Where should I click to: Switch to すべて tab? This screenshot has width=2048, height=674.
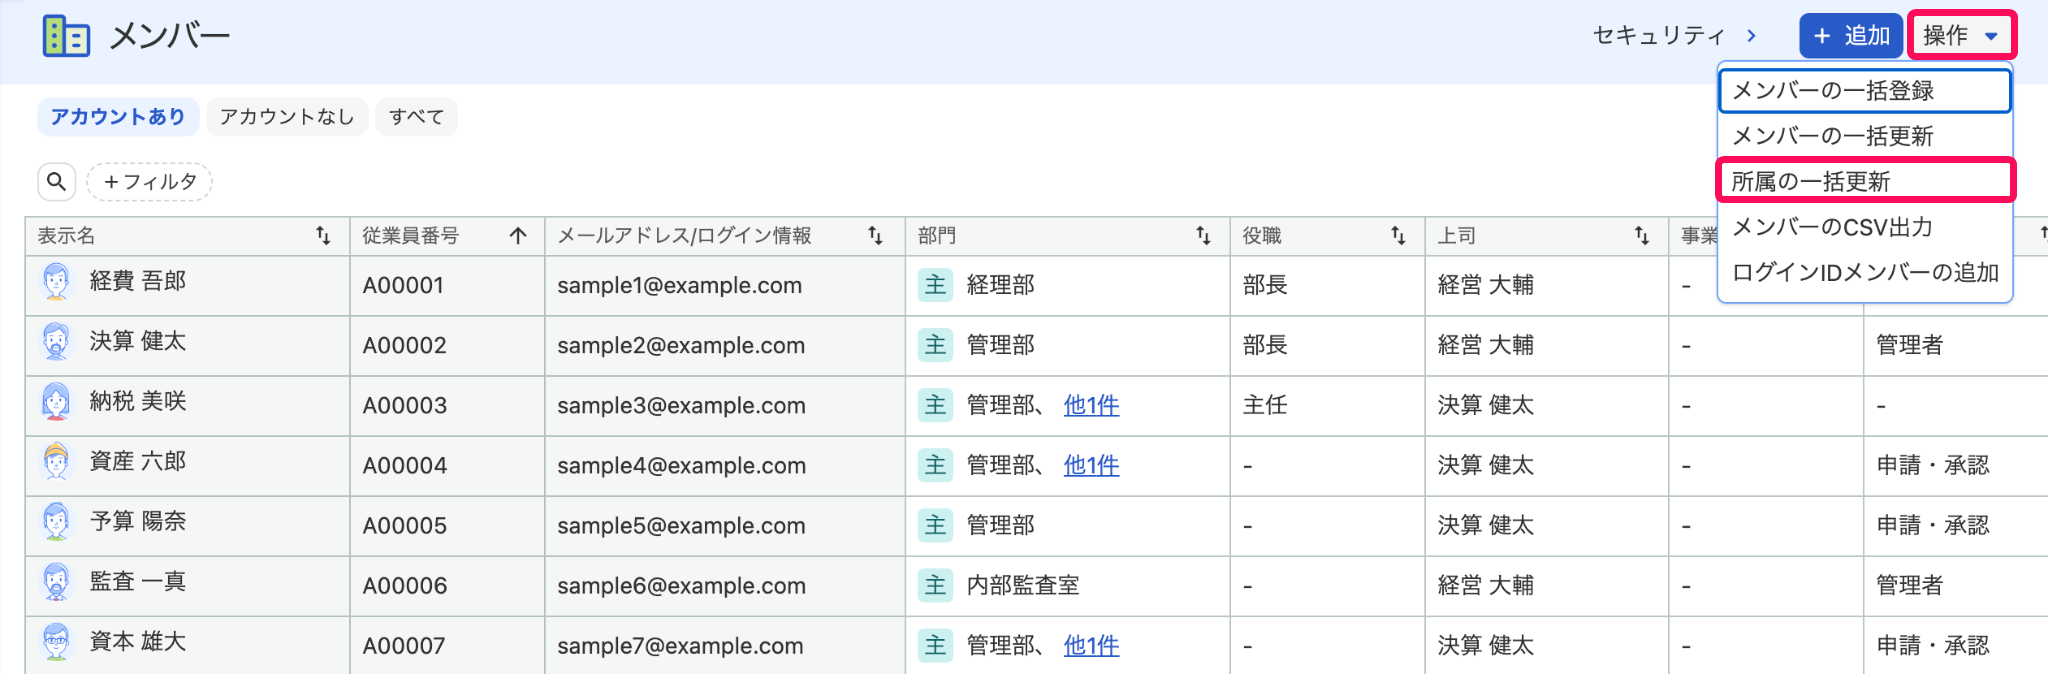pos(416,117)
